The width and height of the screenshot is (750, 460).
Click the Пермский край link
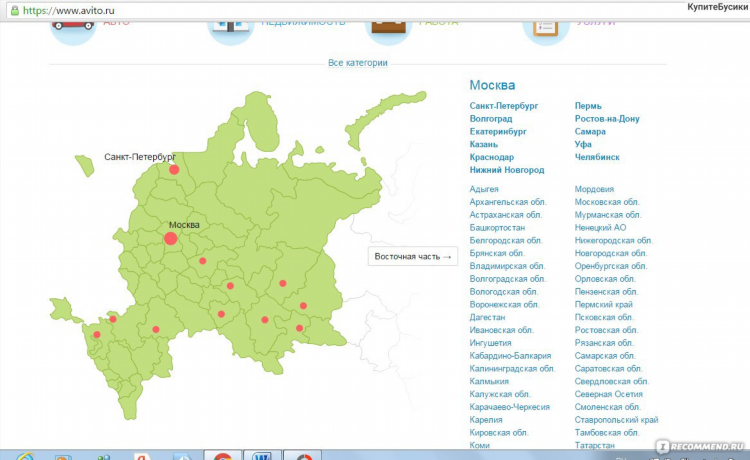point(604,305)
